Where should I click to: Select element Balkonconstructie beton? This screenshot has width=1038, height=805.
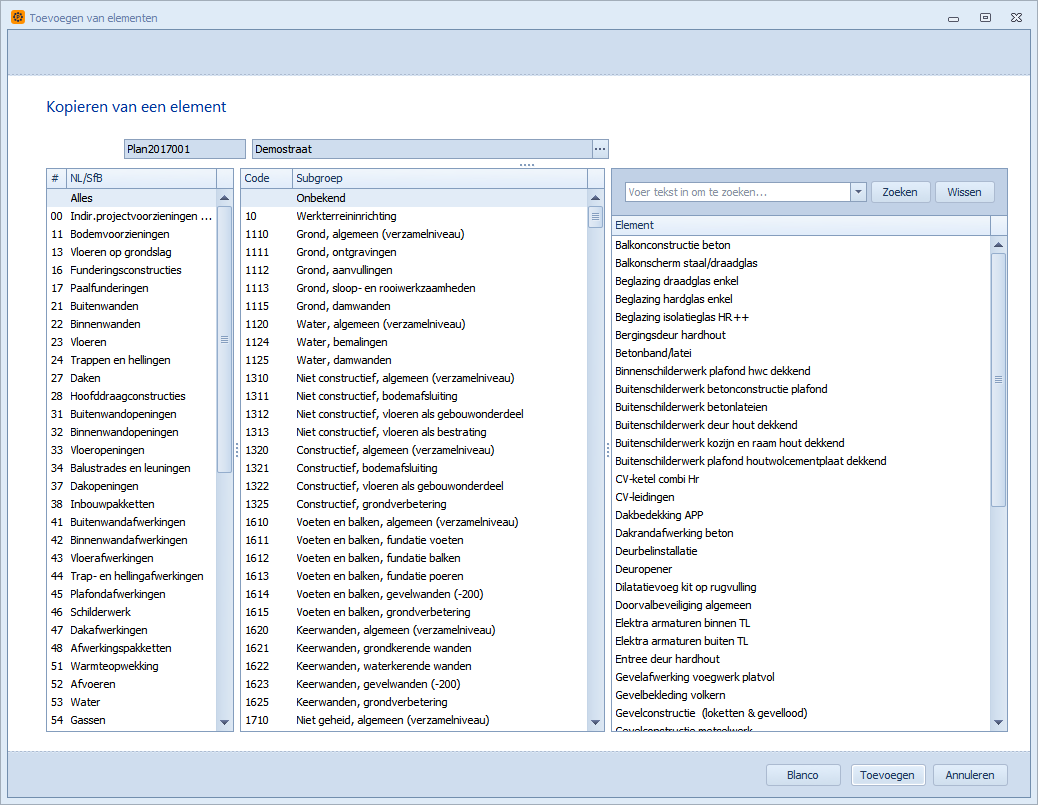pyautogui.click(x=801, y=245)
